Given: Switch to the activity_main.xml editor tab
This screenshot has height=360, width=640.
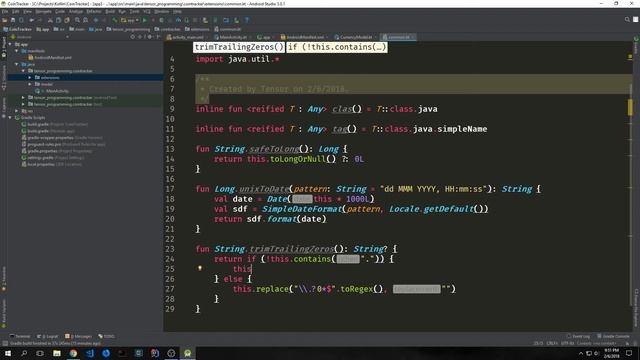Looking at the screenshot, I should pos(187,37).
